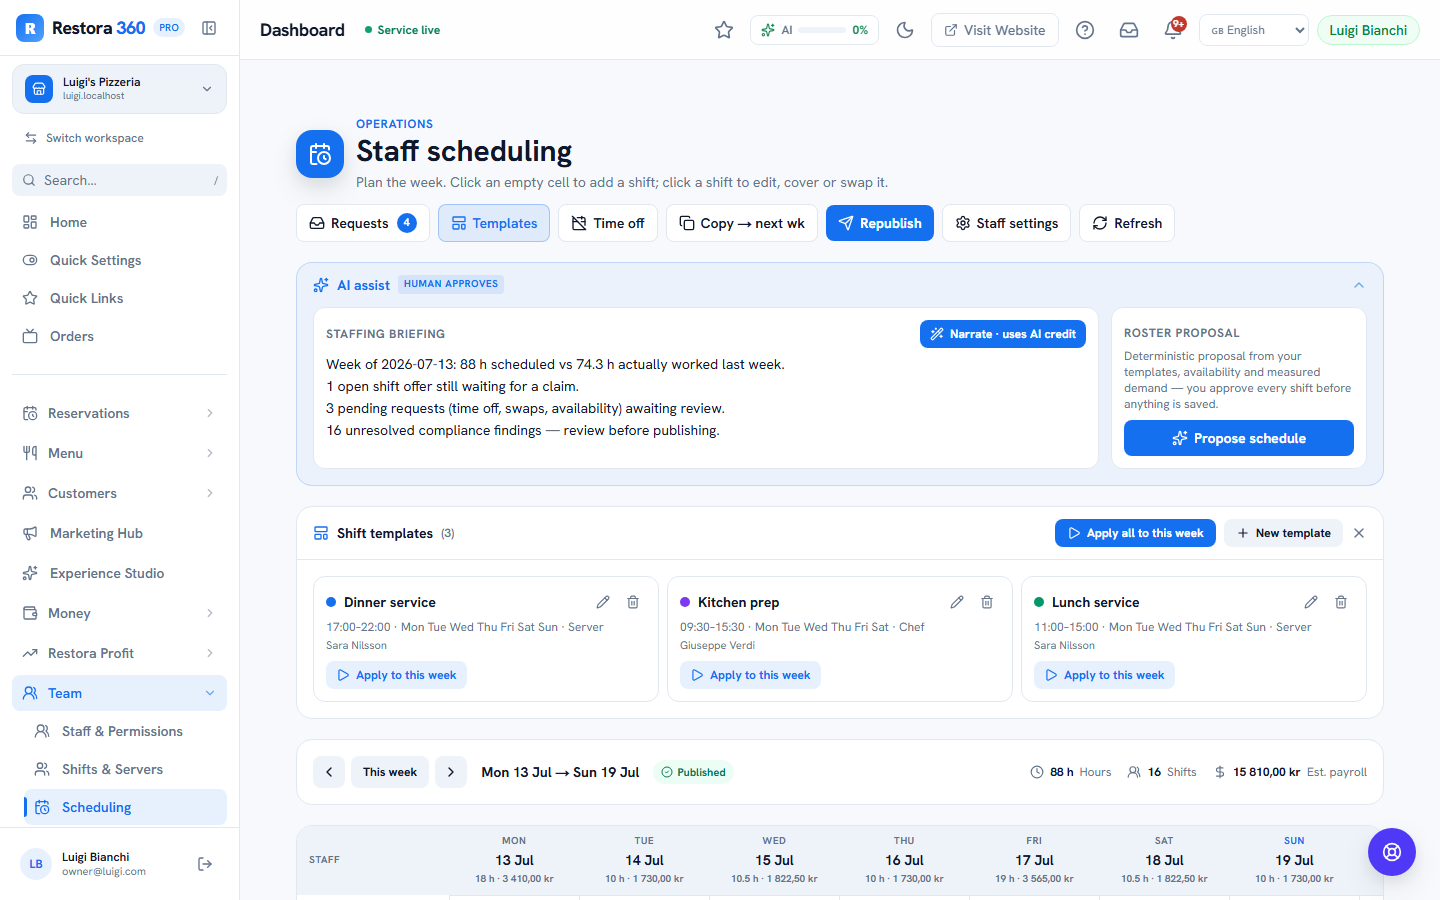The width and height of the screenshot is (1440, 900).
Task: Click Republish button
Action: coord(880,223)
